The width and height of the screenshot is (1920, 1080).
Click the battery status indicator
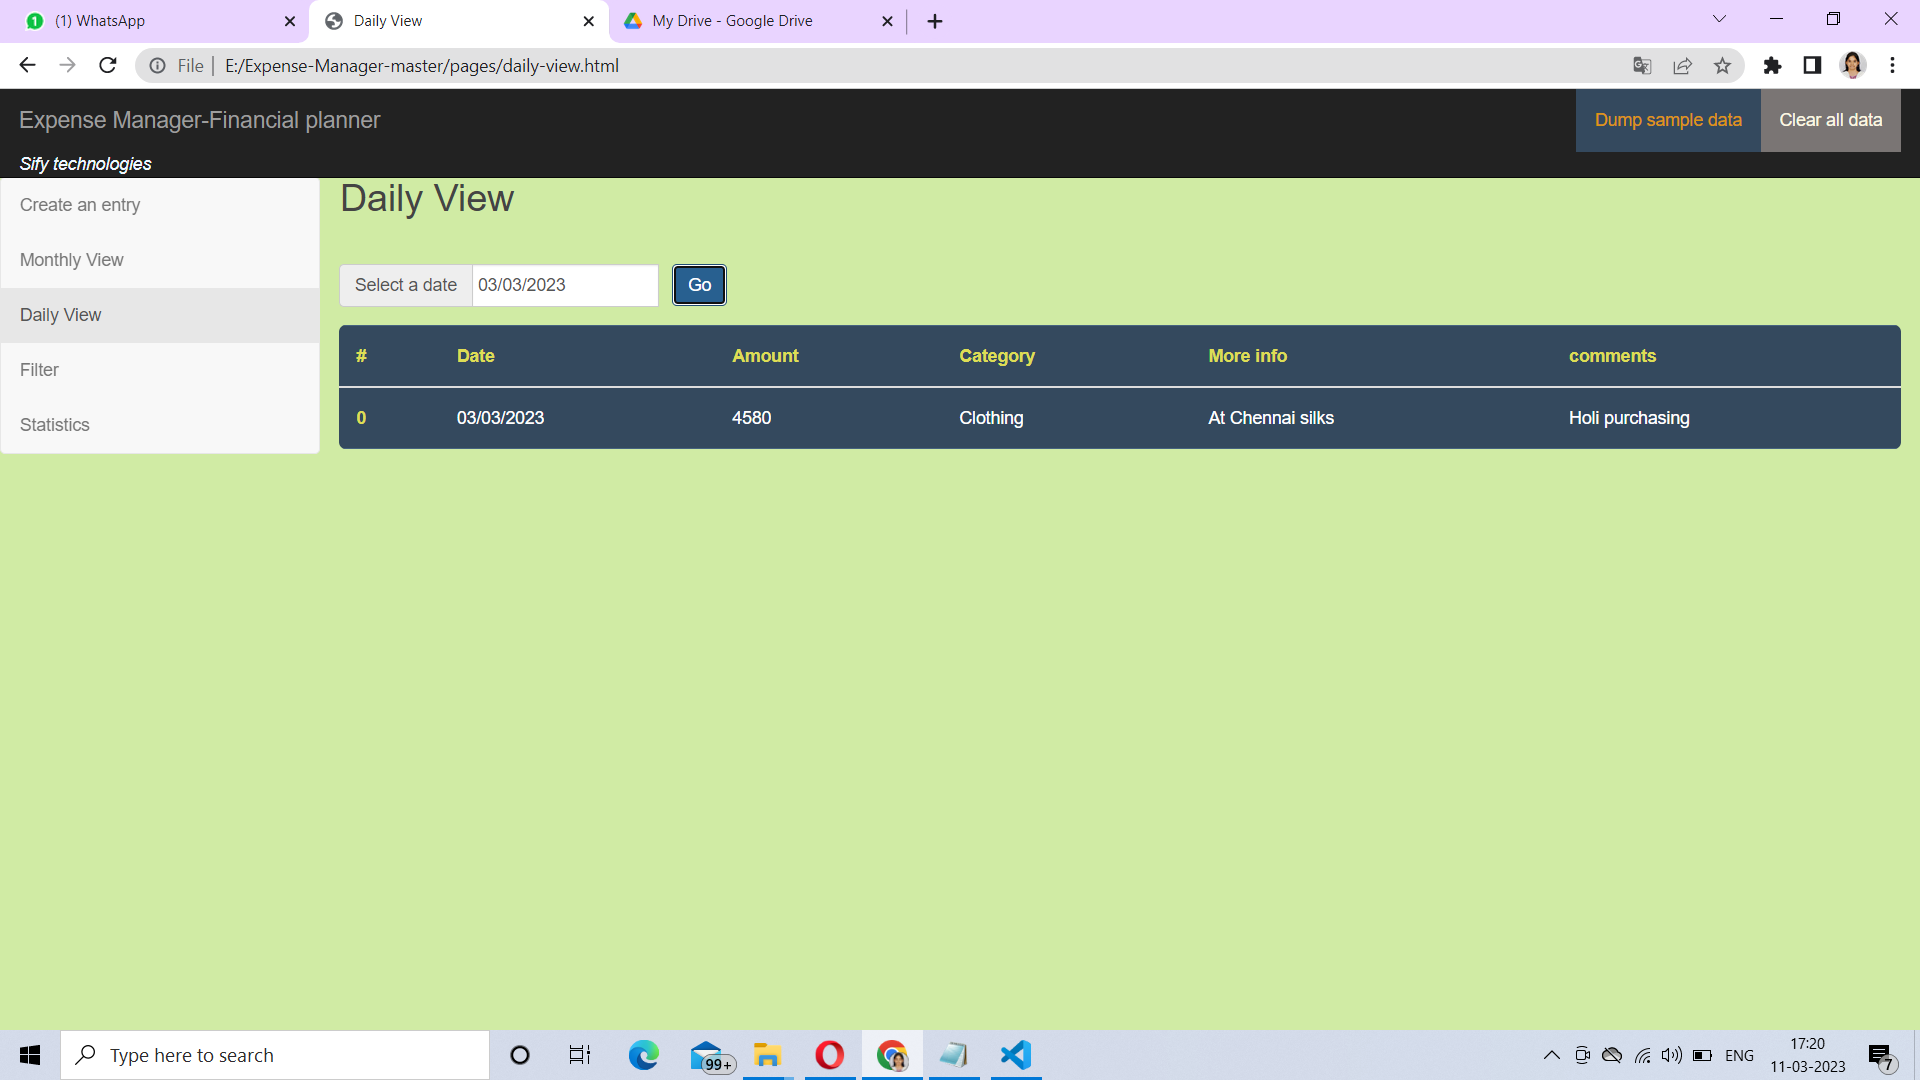click(1703, 1054)
